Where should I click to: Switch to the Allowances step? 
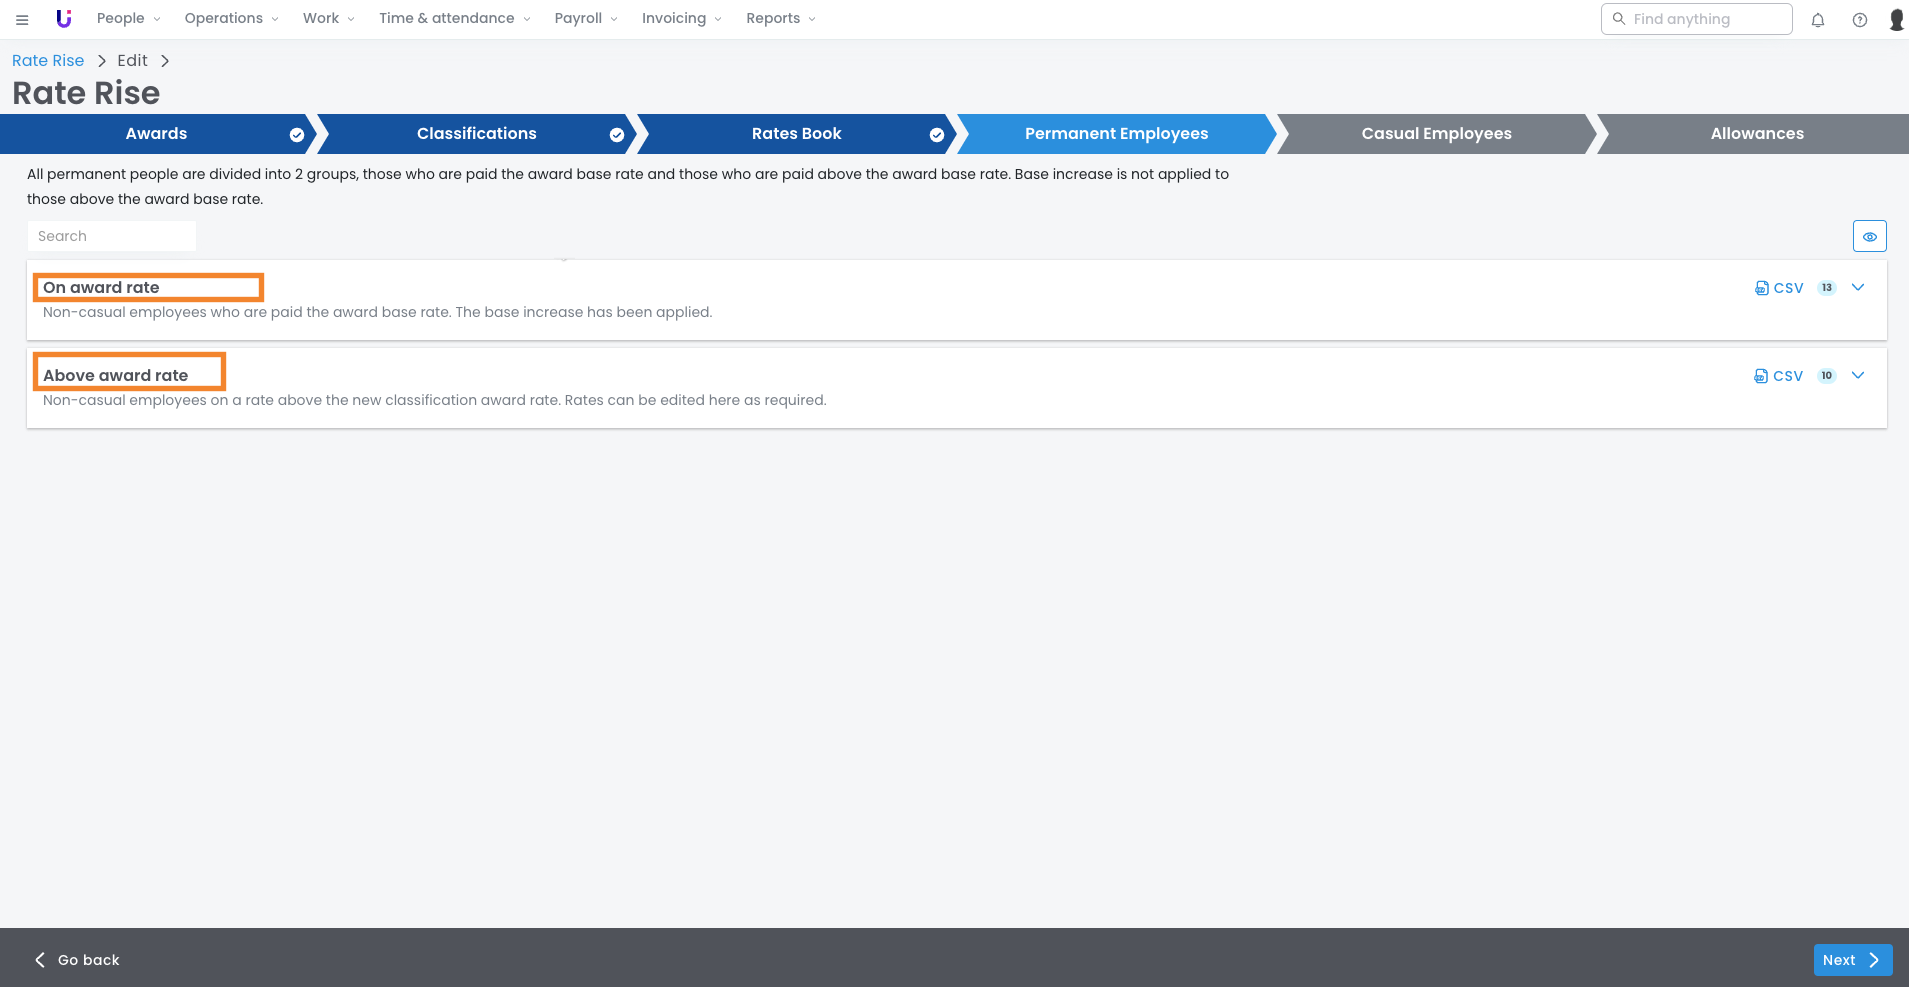click(1756, 134)
